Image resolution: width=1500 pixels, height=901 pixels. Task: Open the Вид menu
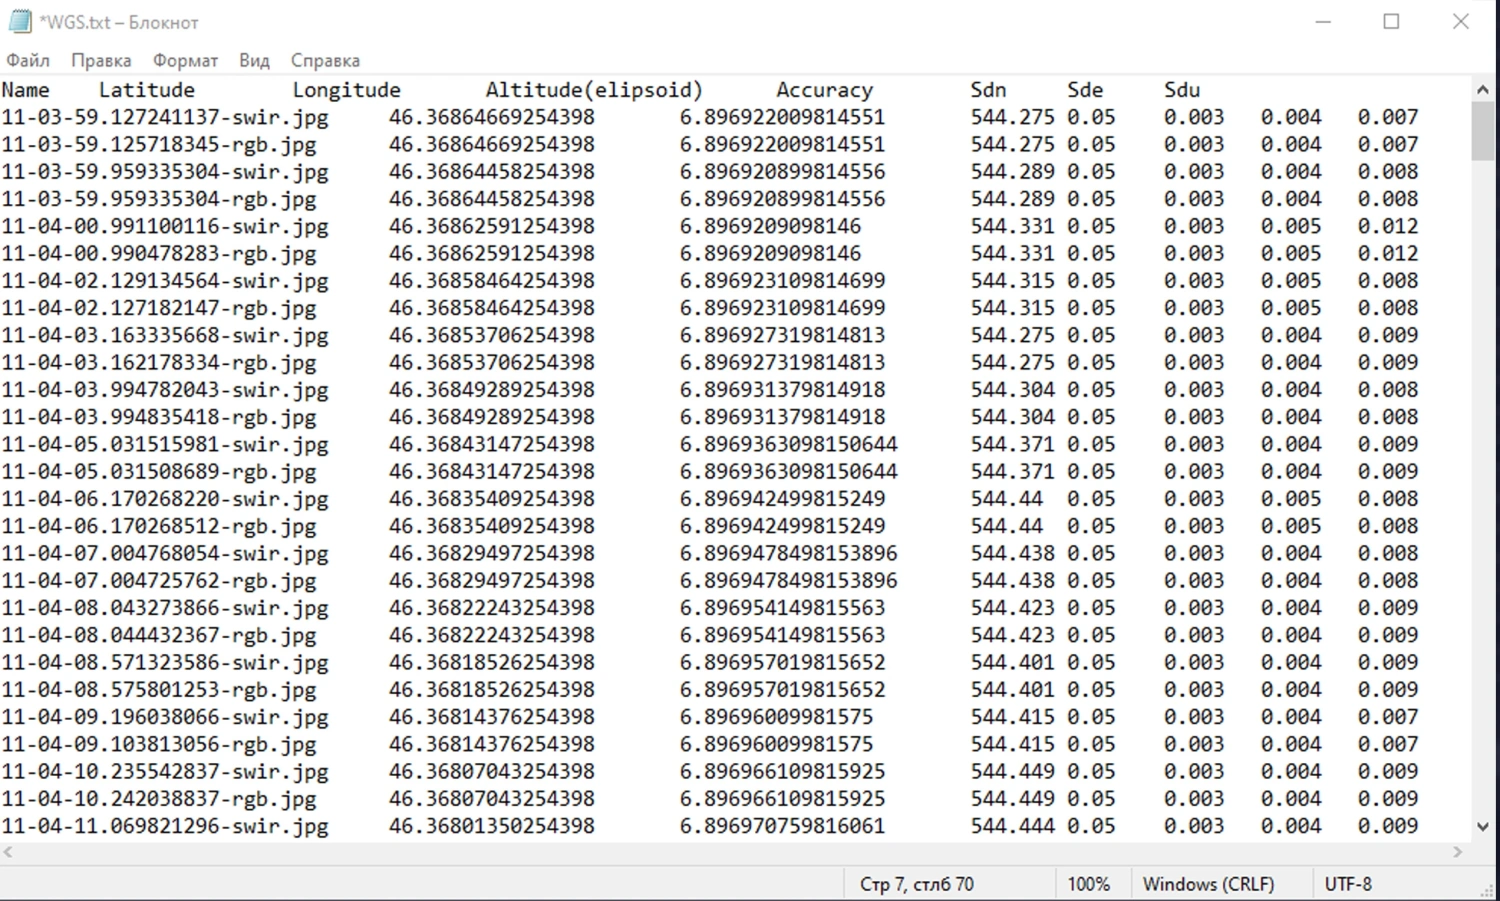pos(254,60)
